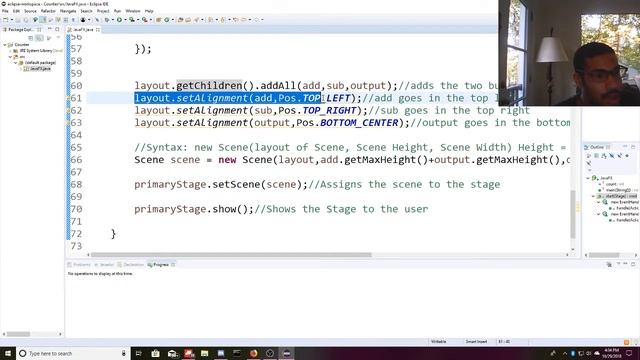Click the Coverage run icon in toolbar
The image size is (640, 360).
tap(132, 20)
